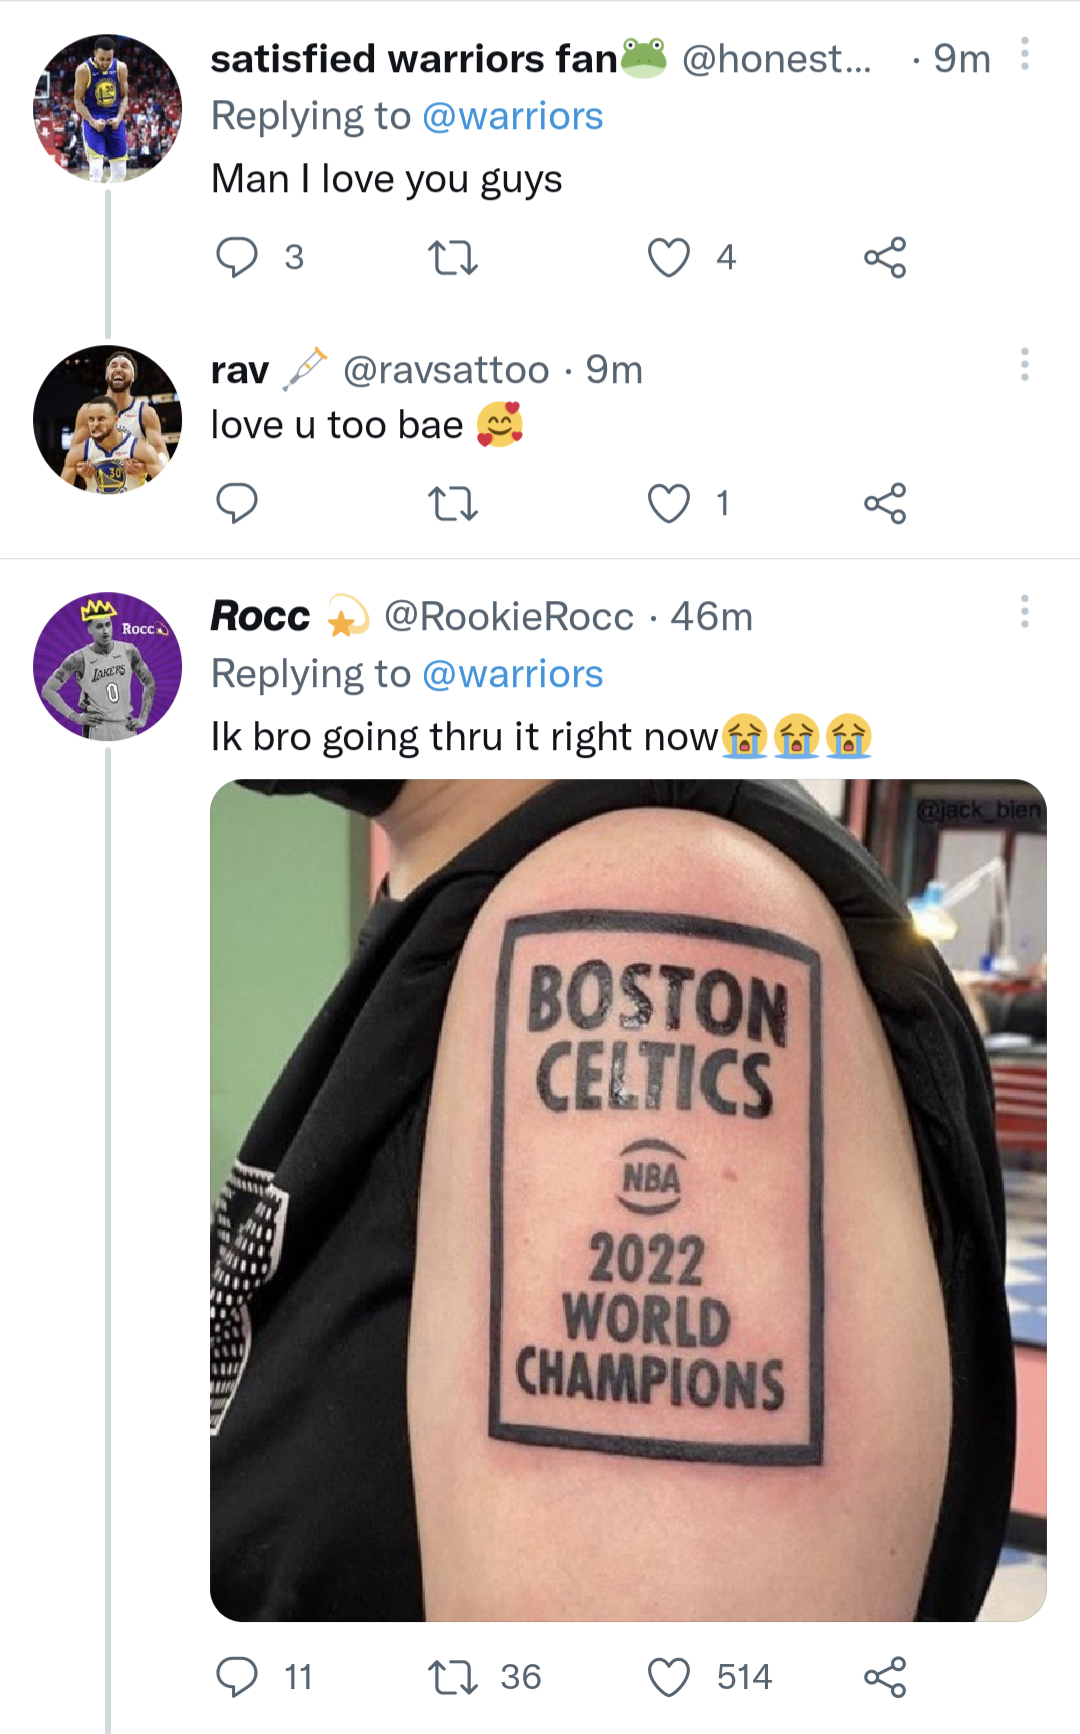Open more options for satisfied warriors fan's tweet

click(1022, 60)
